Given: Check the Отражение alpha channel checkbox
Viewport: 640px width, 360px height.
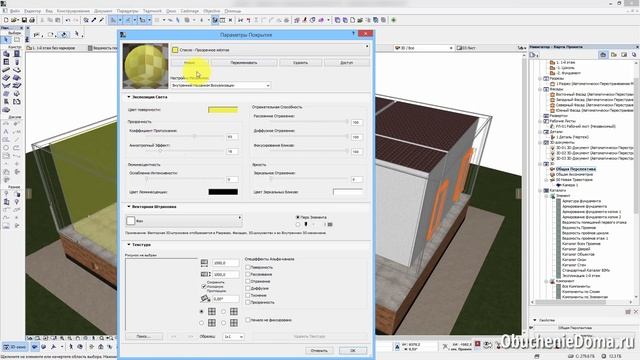Looking at the screenshot, I should [x=248, y=281].
